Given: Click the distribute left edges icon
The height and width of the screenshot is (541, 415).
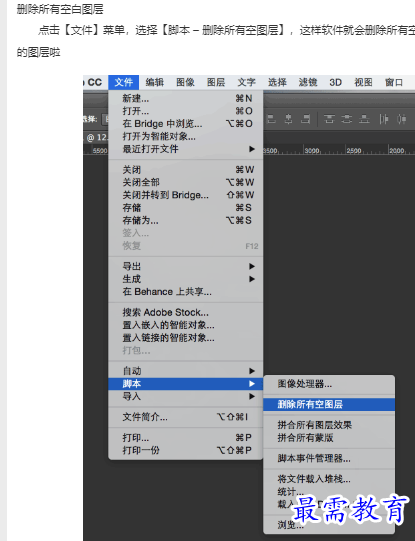Looking at the screenshot, I should tap(384, 119).
